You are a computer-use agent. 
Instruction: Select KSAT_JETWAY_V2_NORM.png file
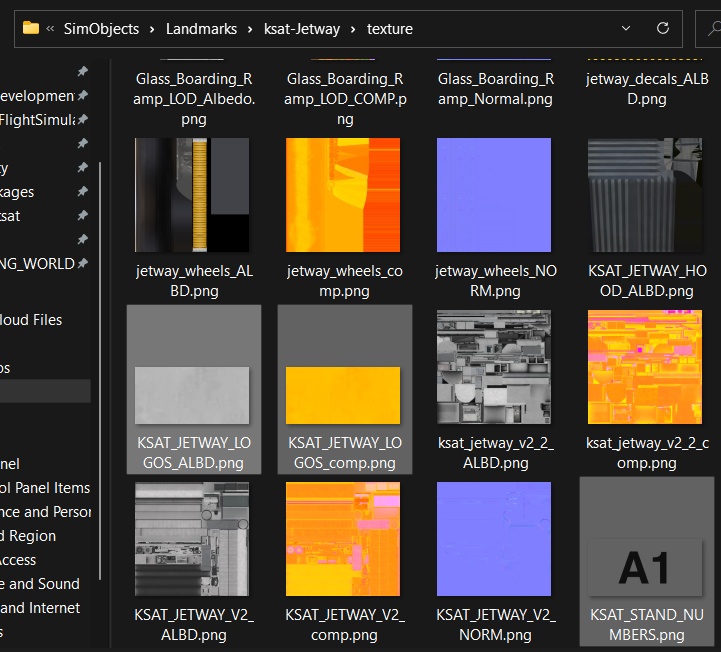pyautogui.click(x=494, y=539)
